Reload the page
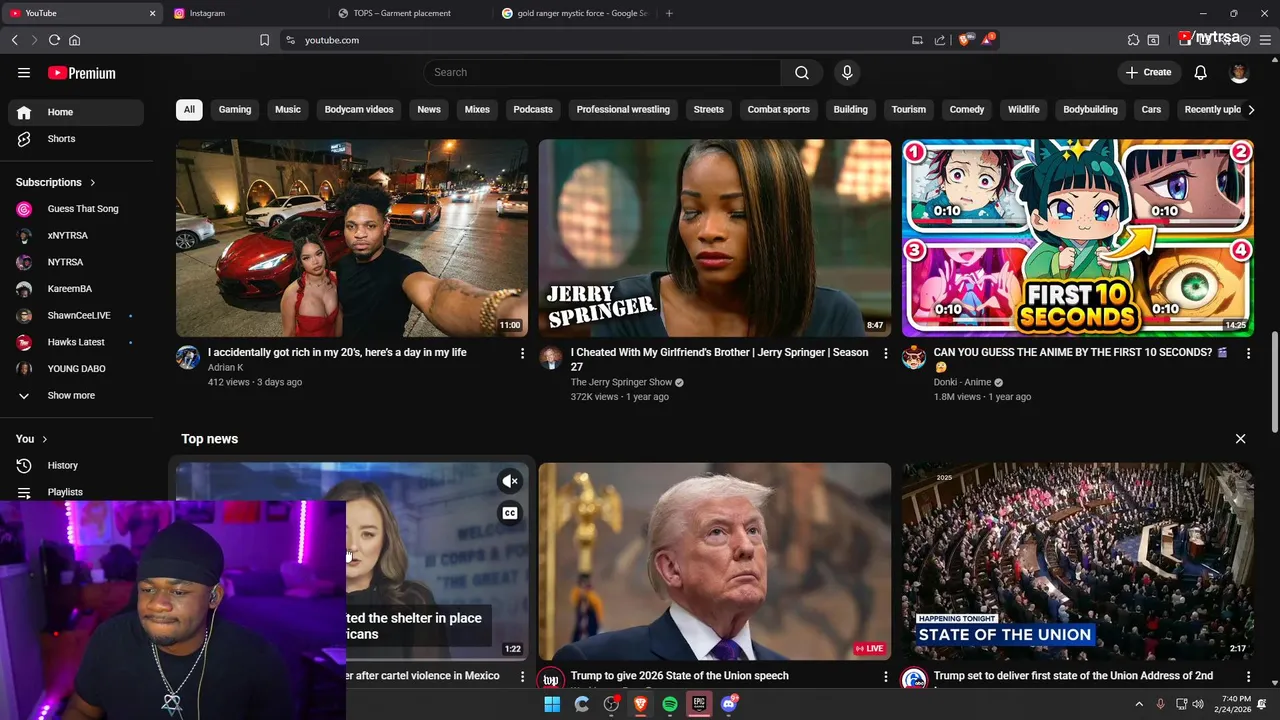The height and width of the screenshot is (720, 1280). coord(54,40)
